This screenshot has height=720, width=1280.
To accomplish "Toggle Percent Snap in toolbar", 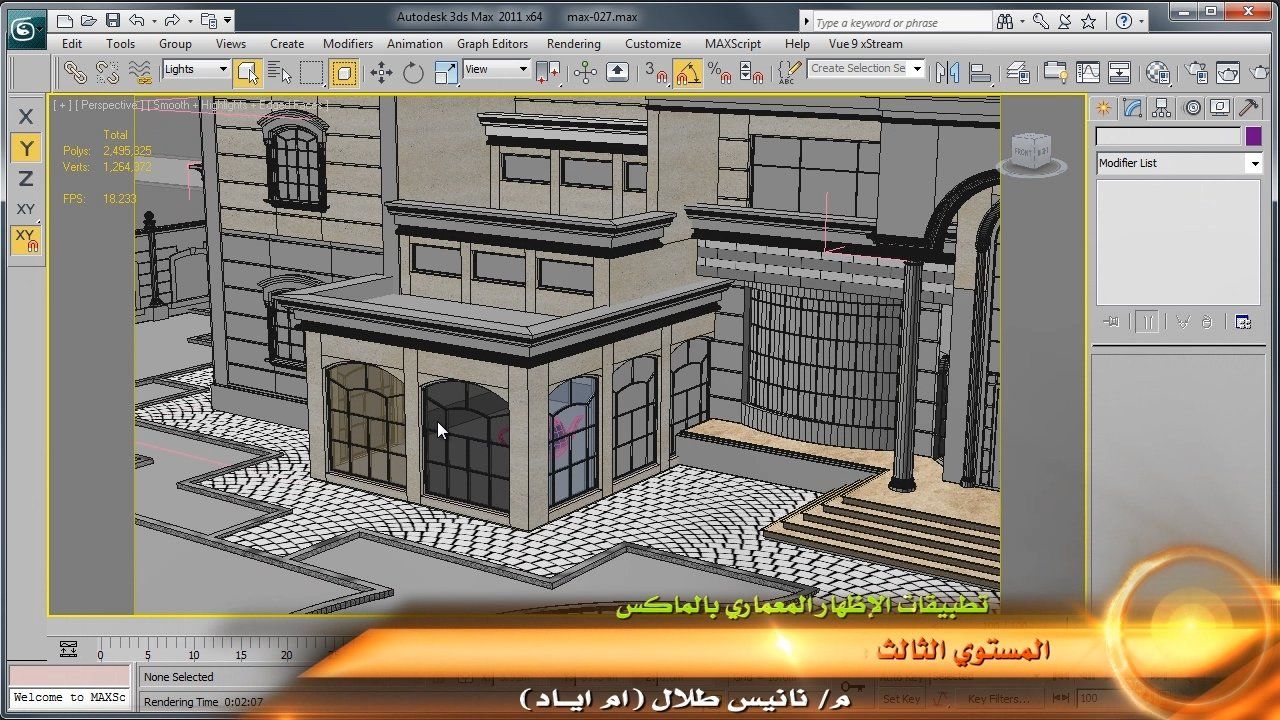I will (x=719, y=72).
